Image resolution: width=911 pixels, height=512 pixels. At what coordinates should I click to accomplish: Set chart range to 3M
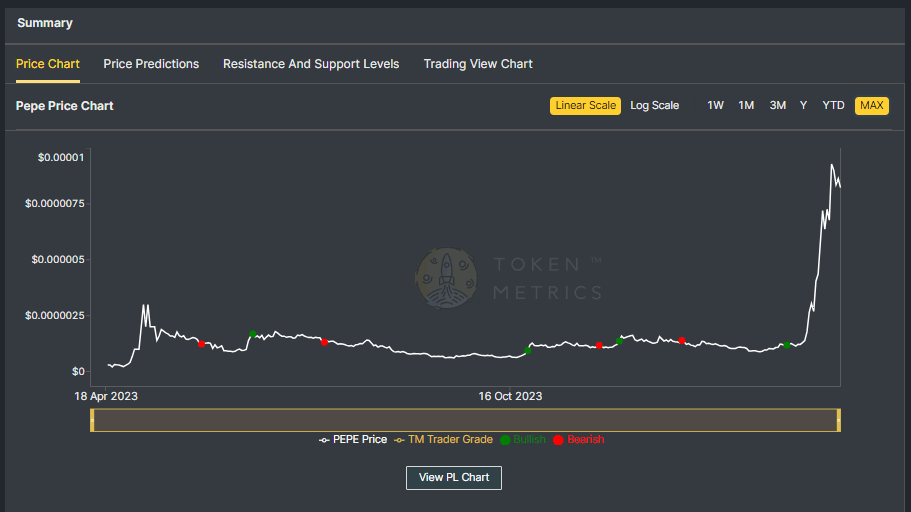tap(777, 106)
